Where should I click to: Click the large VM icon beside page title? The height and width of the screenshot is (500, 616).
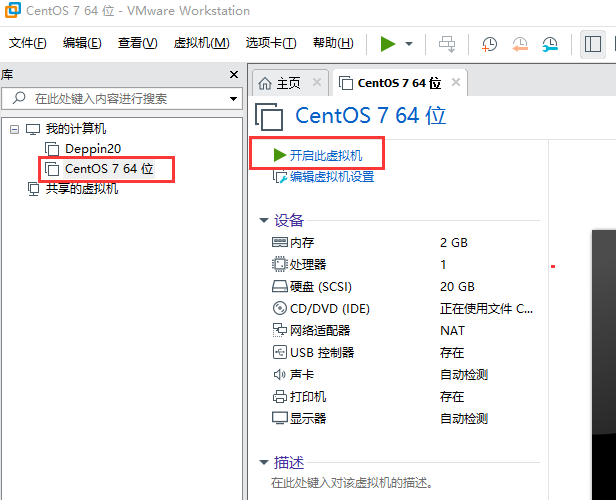(x=269, y=116)
